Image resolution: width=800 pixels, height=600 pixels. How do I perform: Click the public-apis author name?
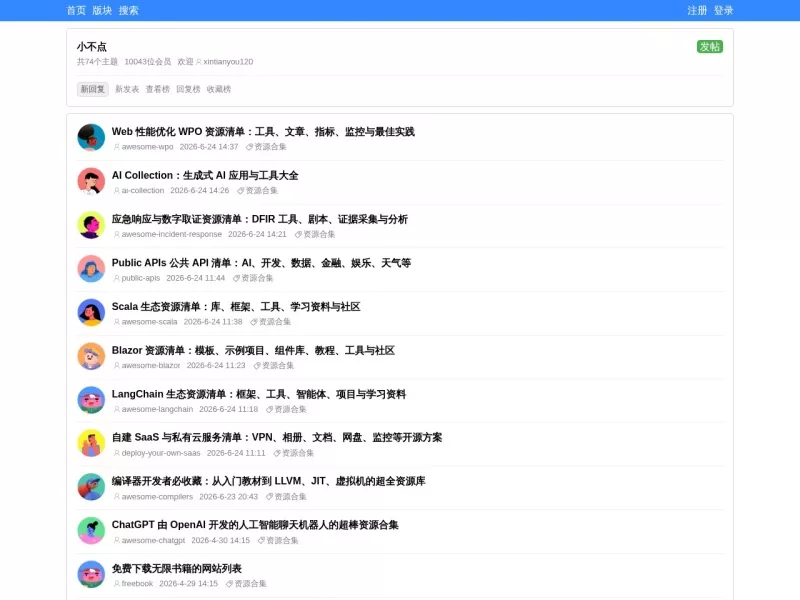pyautogui.click(x=141, y=278)
